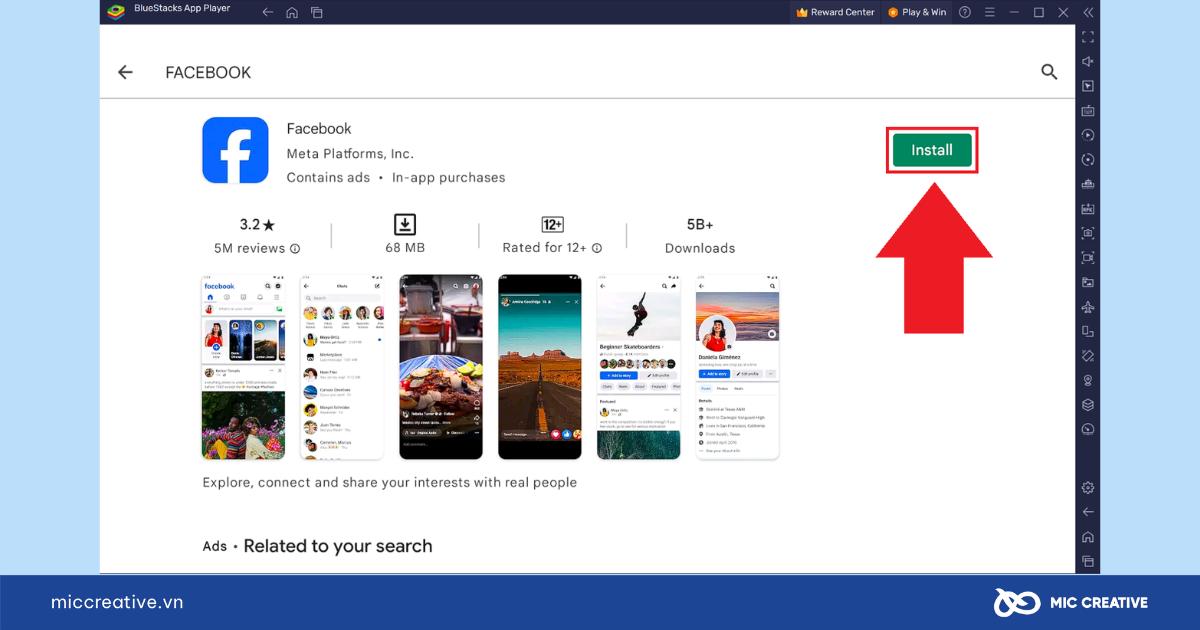Click the BlueStacks title bar back arrow

pyautogui.click(x=267, y=12)
